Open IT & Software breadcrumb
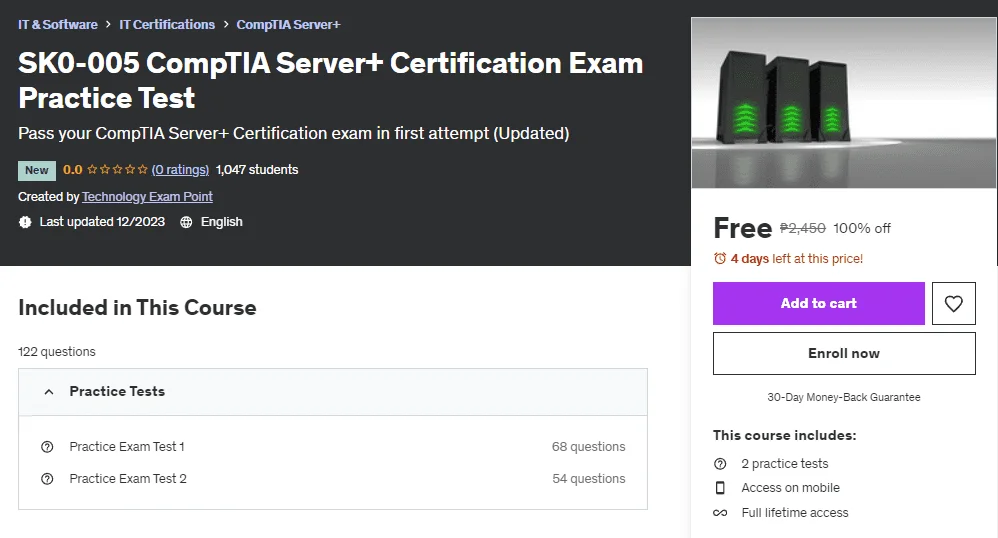Image resolution: width=998 pixels, height=538 pixels. (57, 25)
